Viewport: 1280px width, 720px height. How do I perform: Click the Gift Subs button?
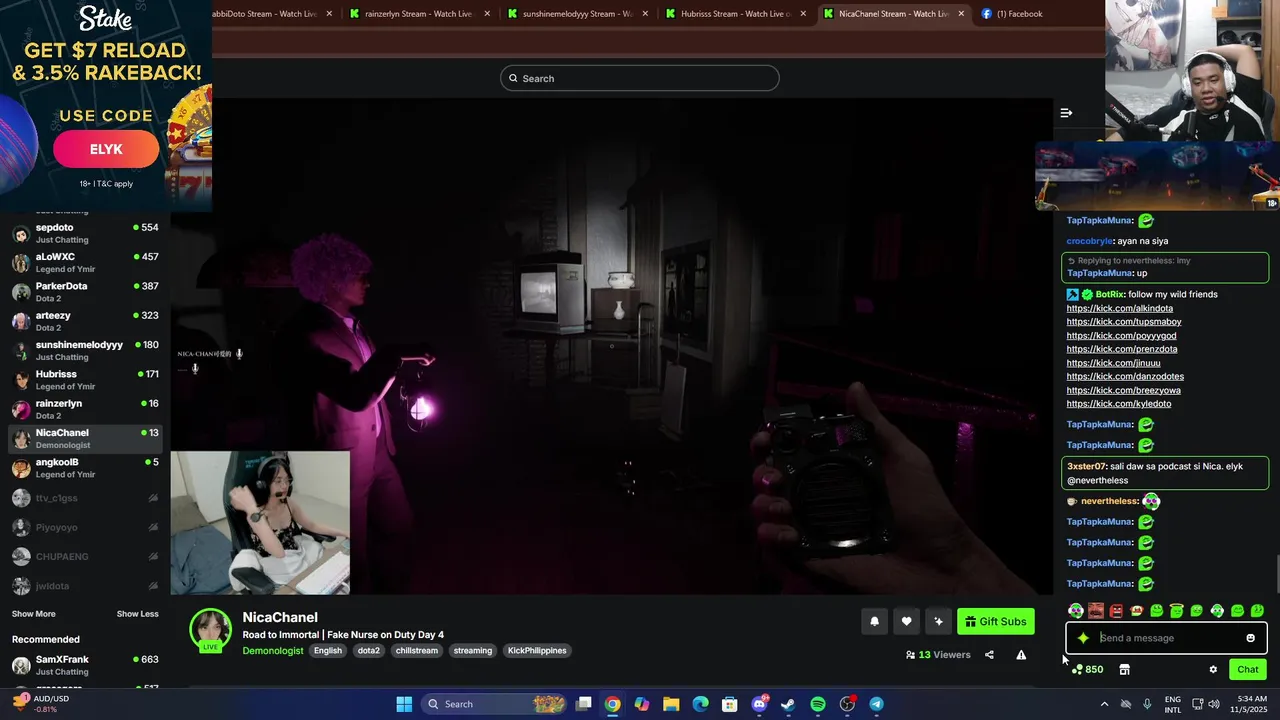(x=996, y=621)
